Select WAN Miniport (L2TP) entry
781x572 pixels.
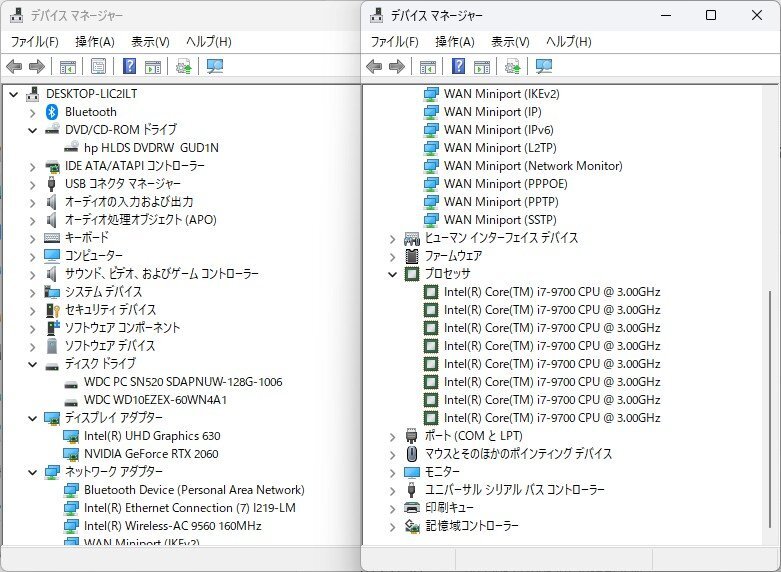coord(500,148)
